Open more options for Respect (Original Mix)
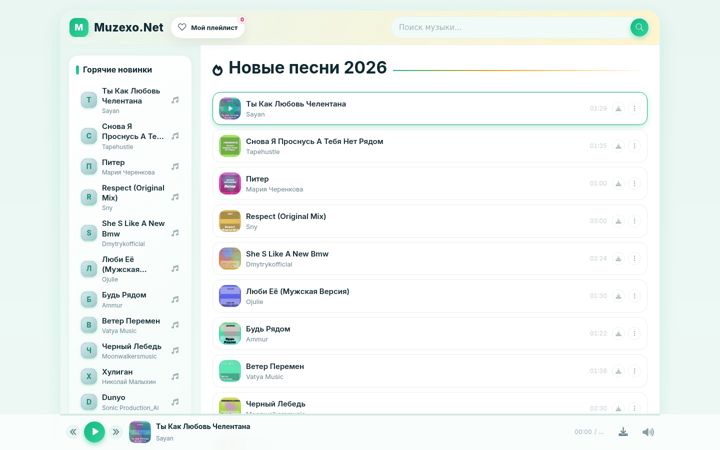This screenshot has width=720, height=450. 634,221
